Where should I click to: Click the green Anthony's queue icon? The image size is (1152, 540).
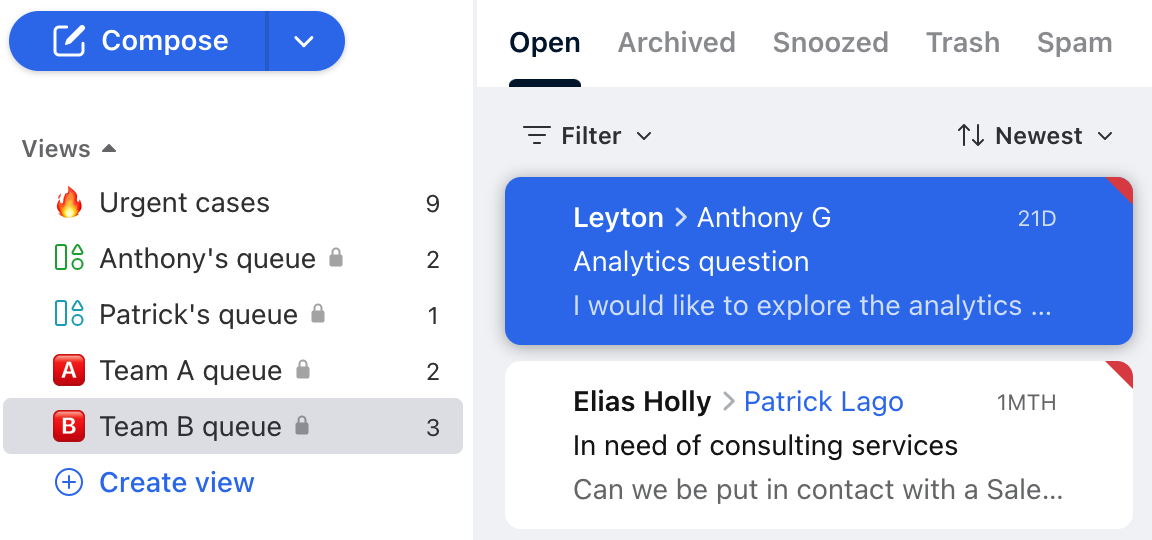click(69, 259)
